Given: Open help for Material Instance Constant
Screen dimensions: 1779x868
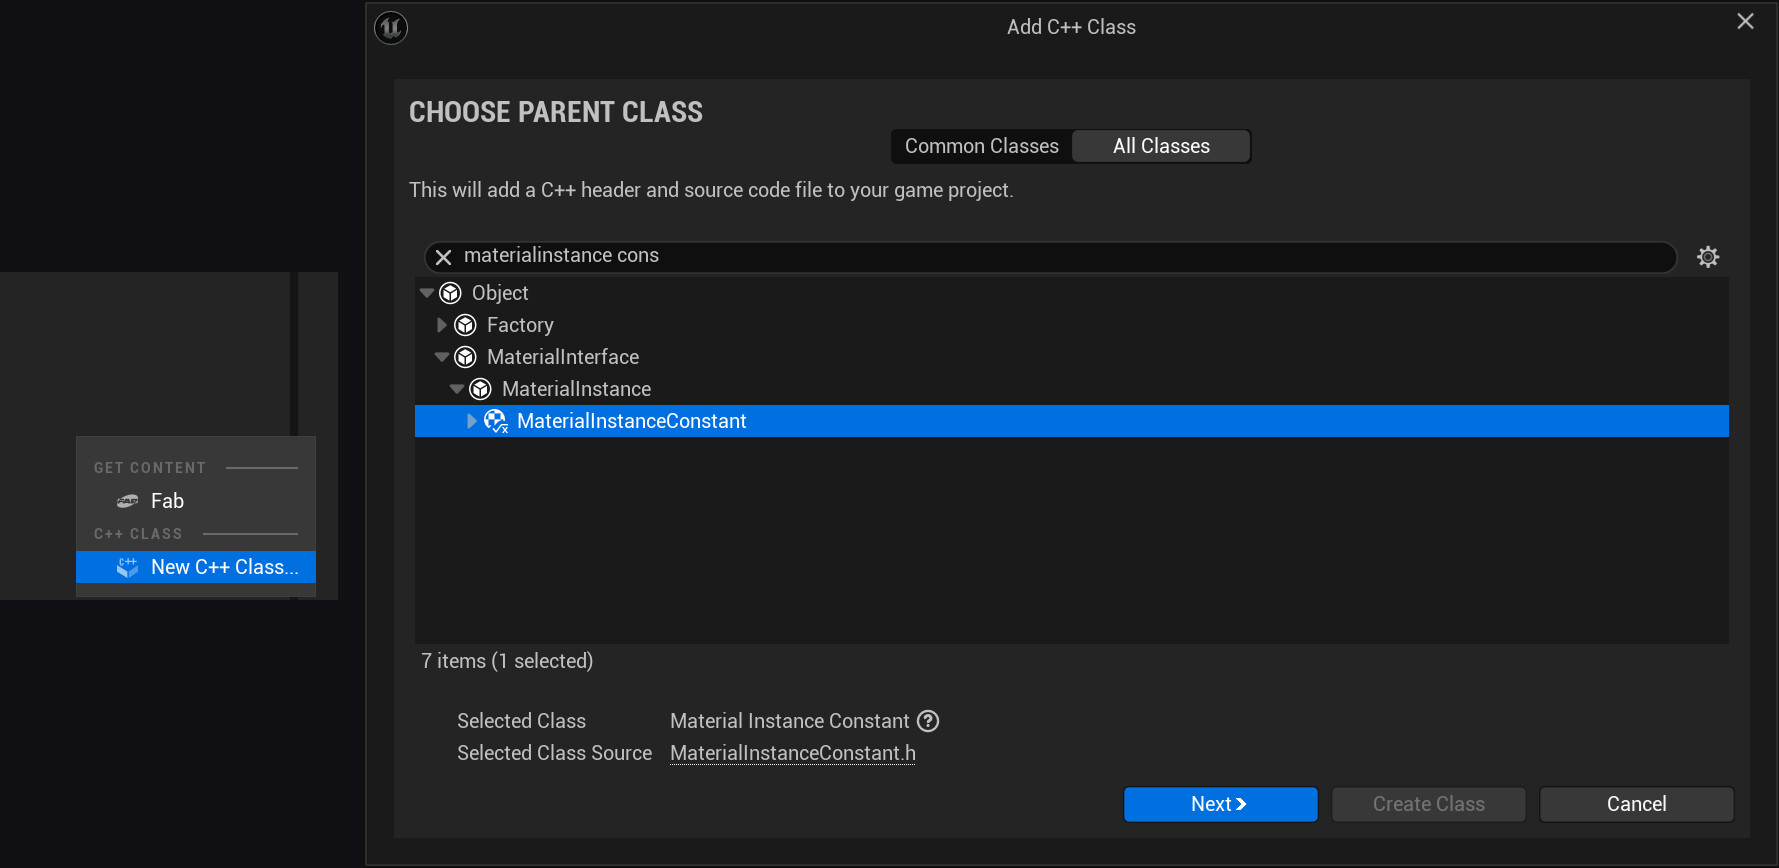Looking at the screenshot, I should [x=928, y=721].
